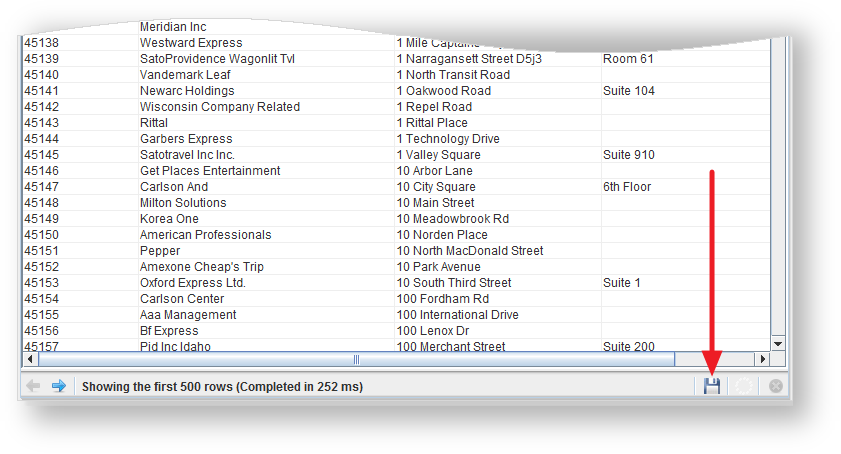Viewport: 841px width, 454px height.
Task: Select Wisconsin Company Related cell
Action: 266,107
